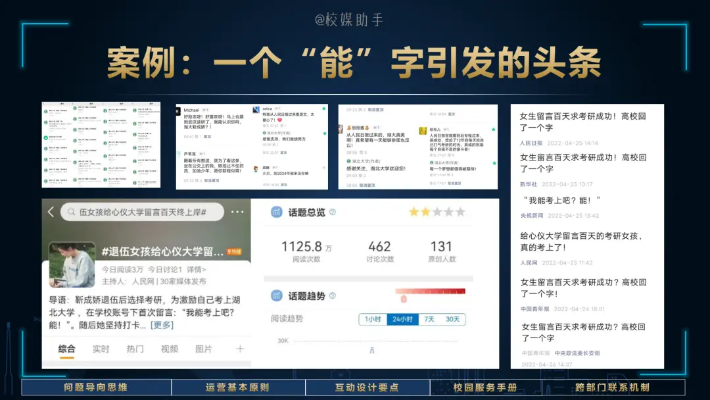Click the help icon next to 话题总览

pos(332,212)
